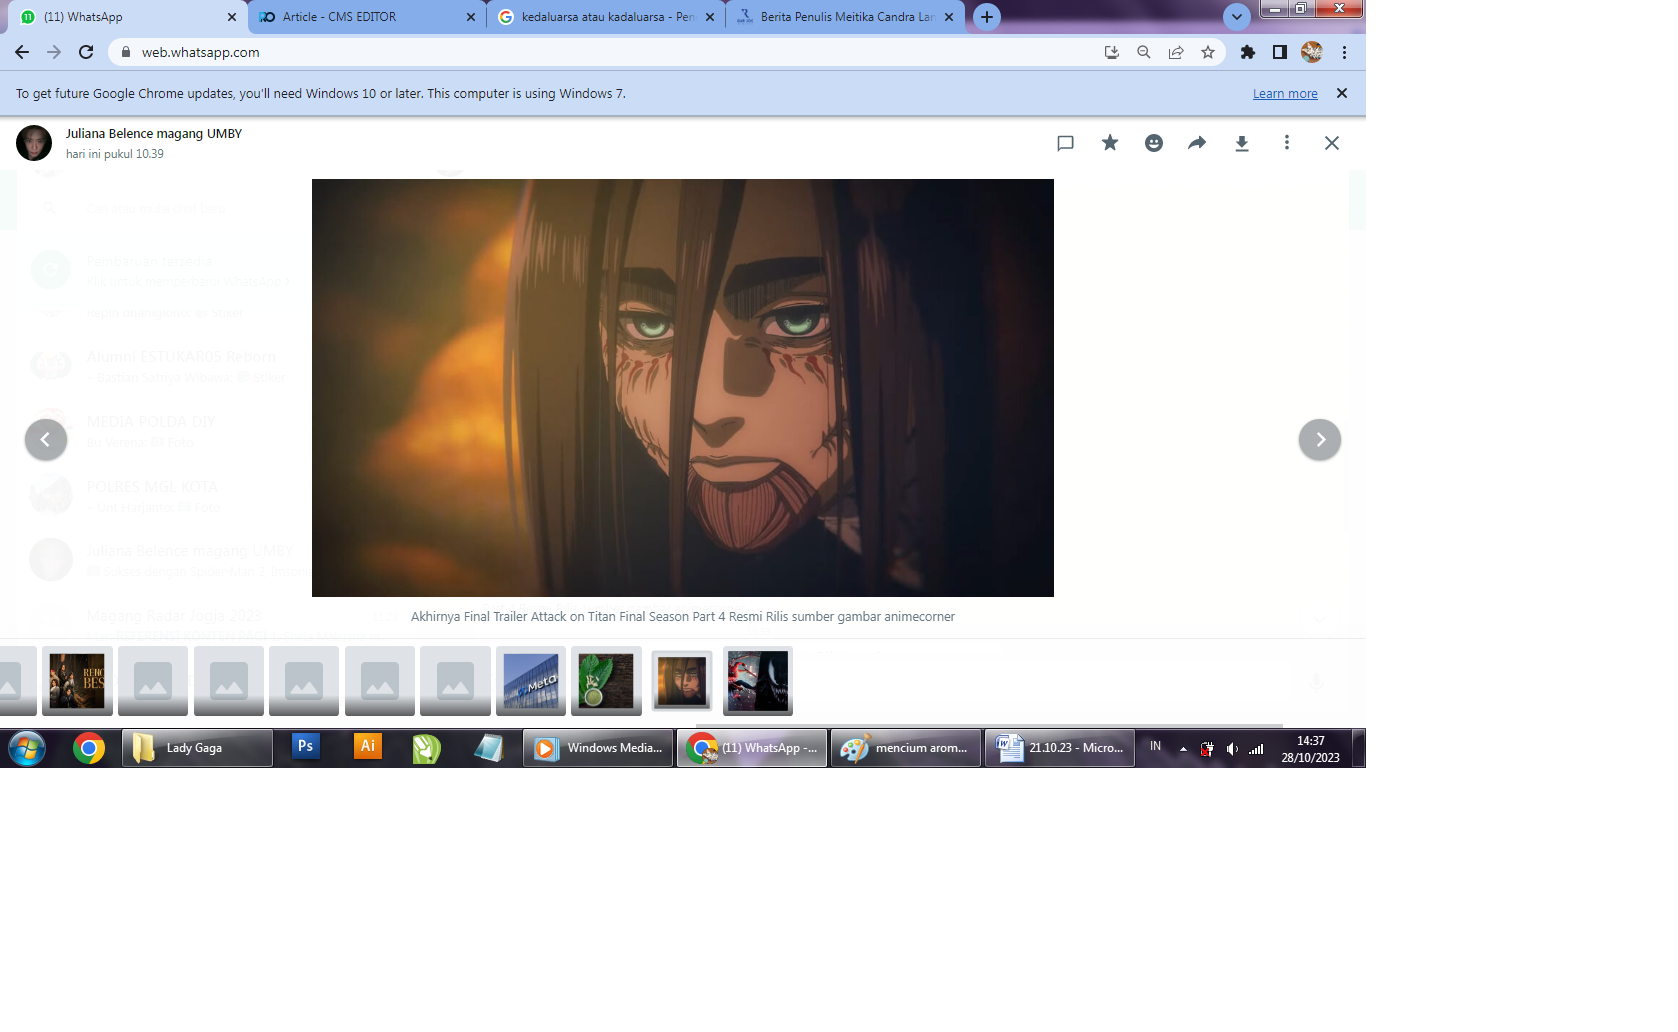This screenshot has width=1678, height=1032.
Task: Close the kedaluarsa Google search tab
Action: [710, 17]
